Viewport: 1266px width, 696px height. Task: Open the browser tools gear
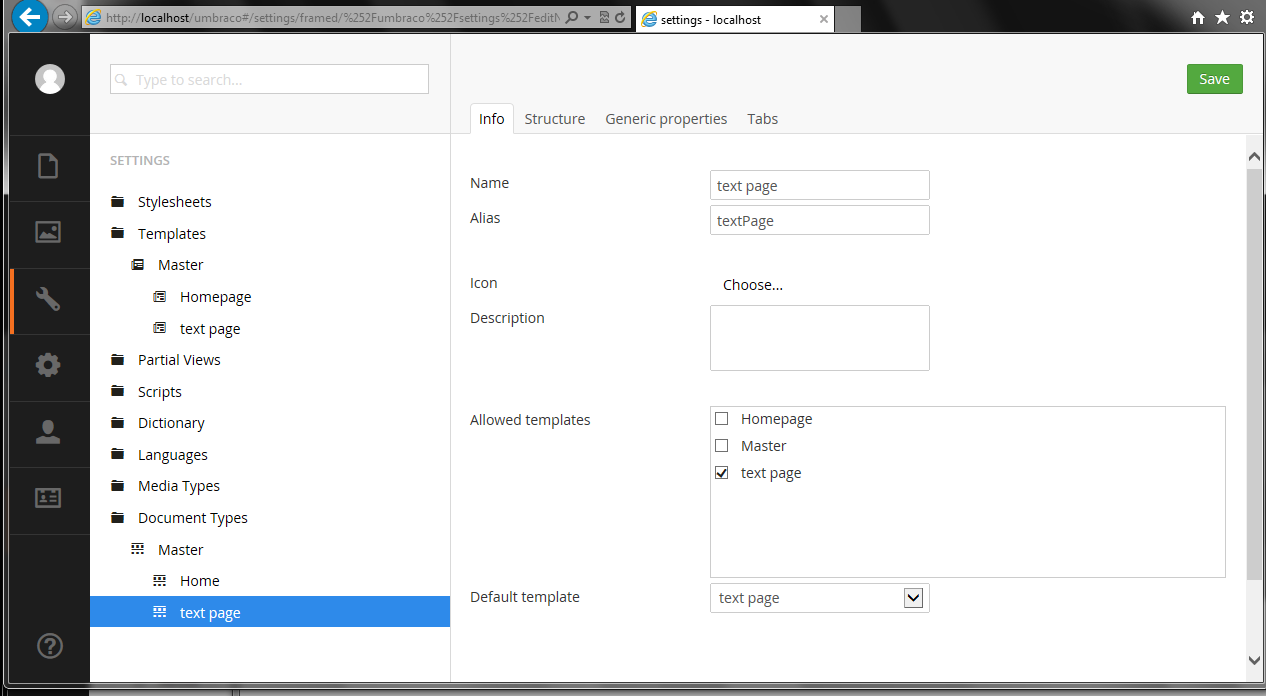(x=1247, y=18)
